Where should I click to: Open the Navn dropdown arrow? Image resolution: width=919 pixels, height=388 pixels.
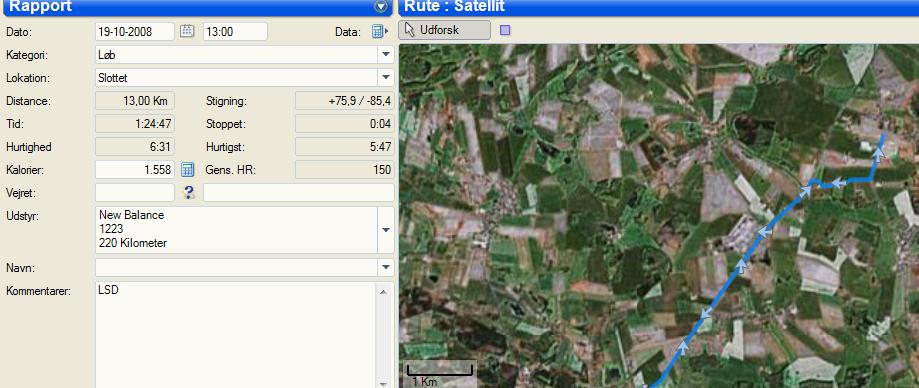coord(386,268)
